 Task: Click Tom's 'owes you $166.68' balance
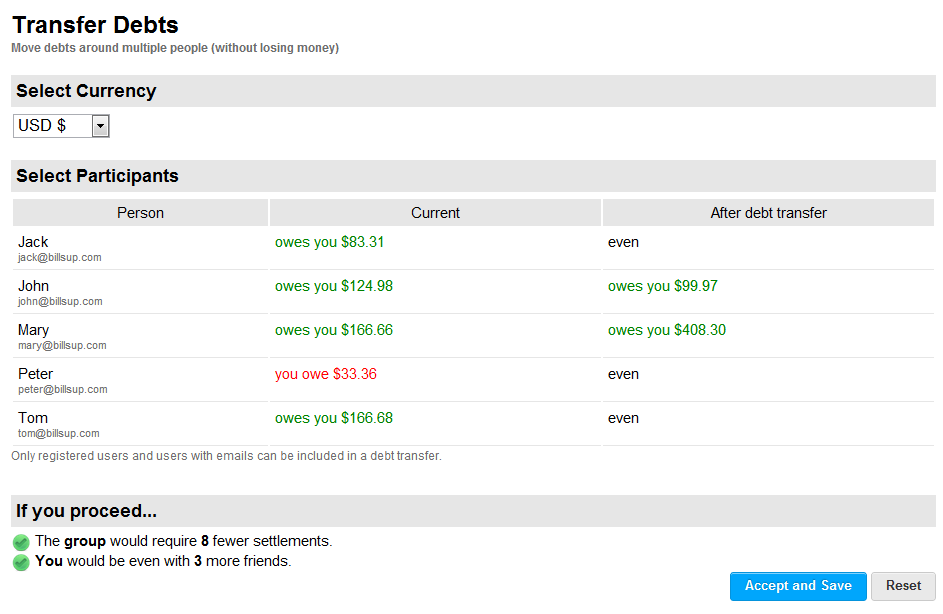tap(333, 418)
